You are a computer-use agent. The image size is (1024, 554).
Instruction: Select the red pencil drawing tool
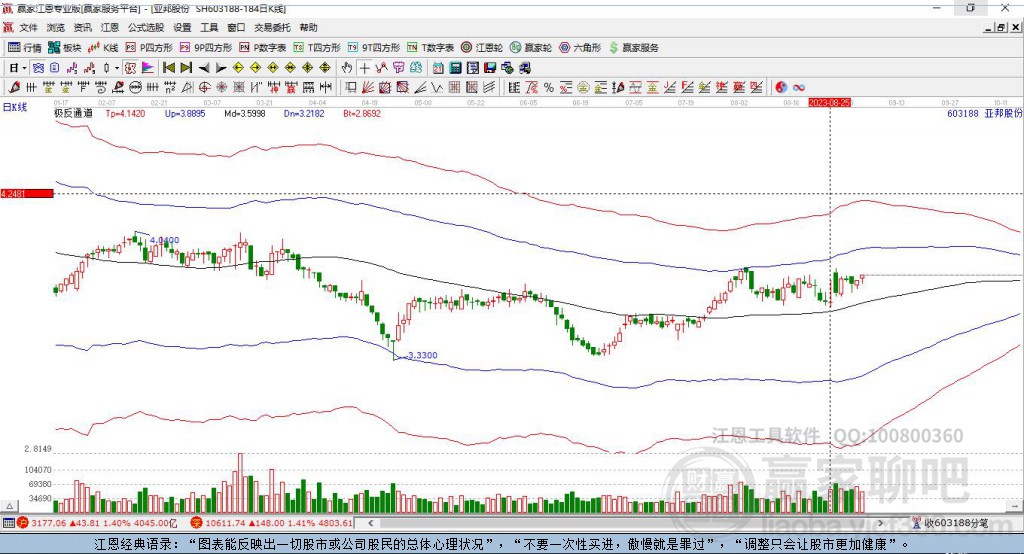(x=14, y=87)
